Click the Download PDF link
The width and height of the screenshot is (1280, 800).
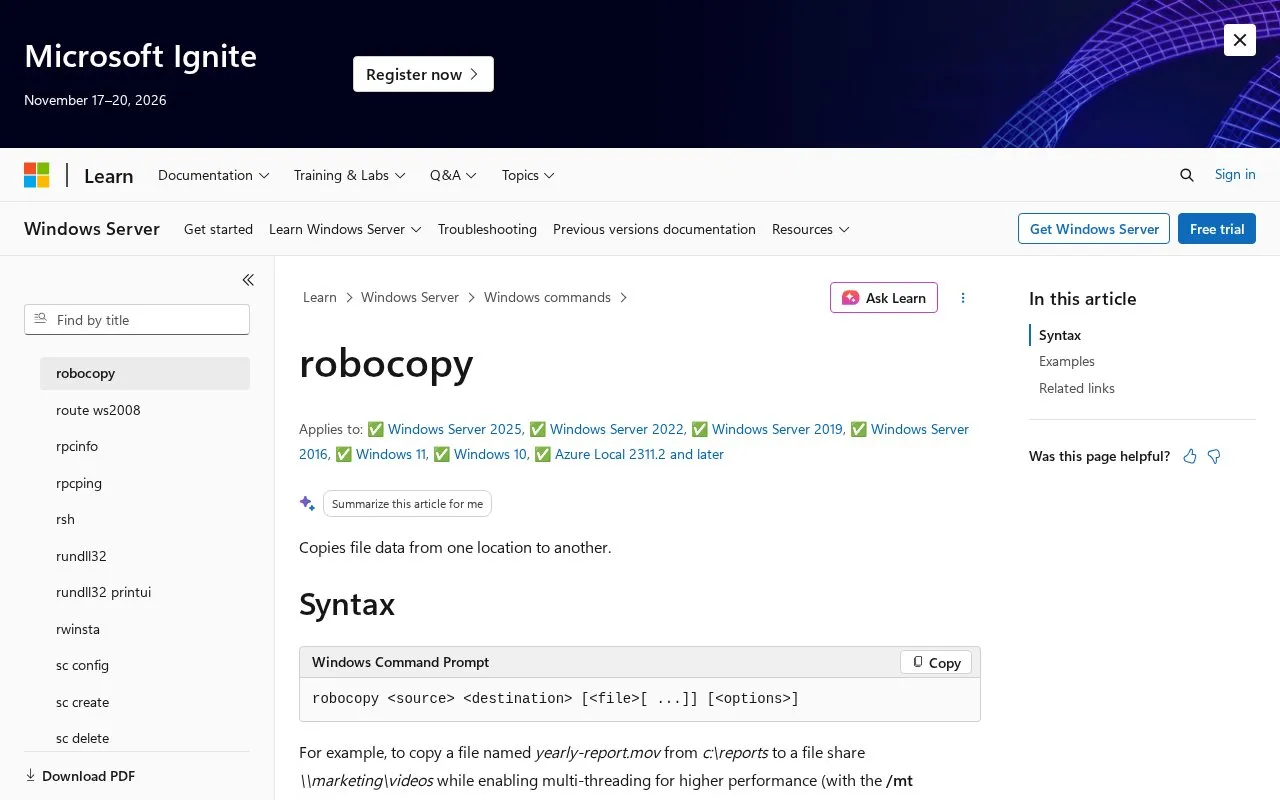(80, 776)
